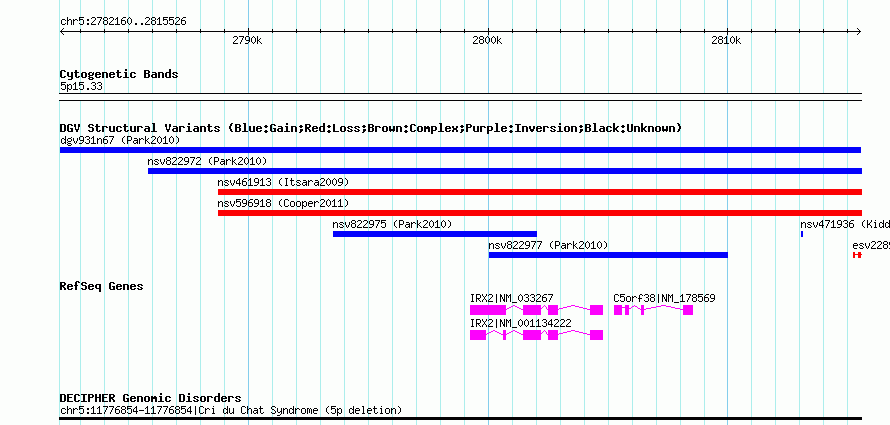
Task: Click the IRX2|NM_001134222 gene label
Action: pos(520,323)
